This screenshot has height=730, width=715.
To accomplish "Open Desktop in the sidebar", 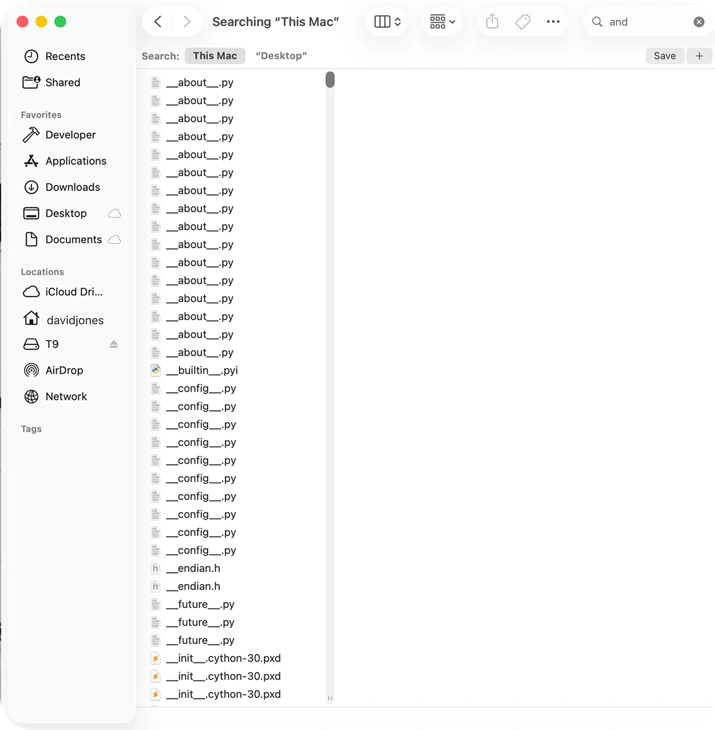I will click(66, 213).
